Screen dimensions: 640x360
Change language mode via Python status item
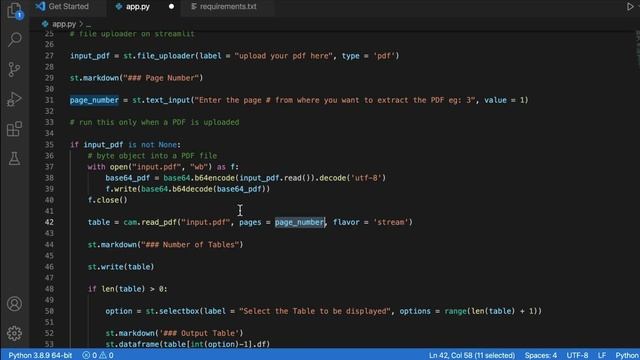[627, 355]
